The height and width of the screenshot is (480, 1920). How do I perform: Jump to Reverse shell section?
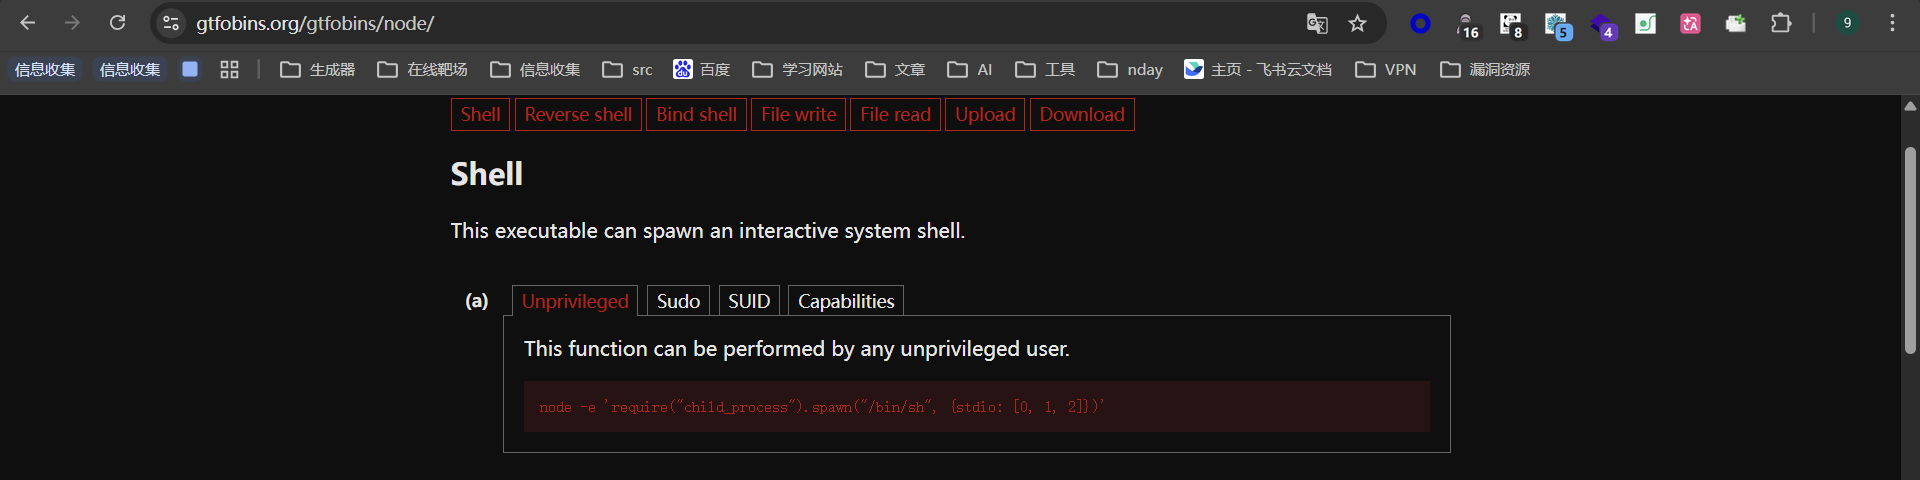pos(578,114)
